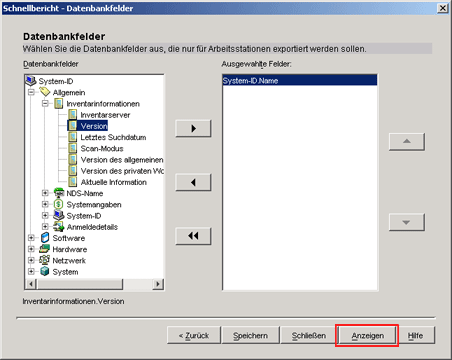Screen dimensions: 452x360
Task: Click the Anmeldedetails icon
Action: click(59, 227)
